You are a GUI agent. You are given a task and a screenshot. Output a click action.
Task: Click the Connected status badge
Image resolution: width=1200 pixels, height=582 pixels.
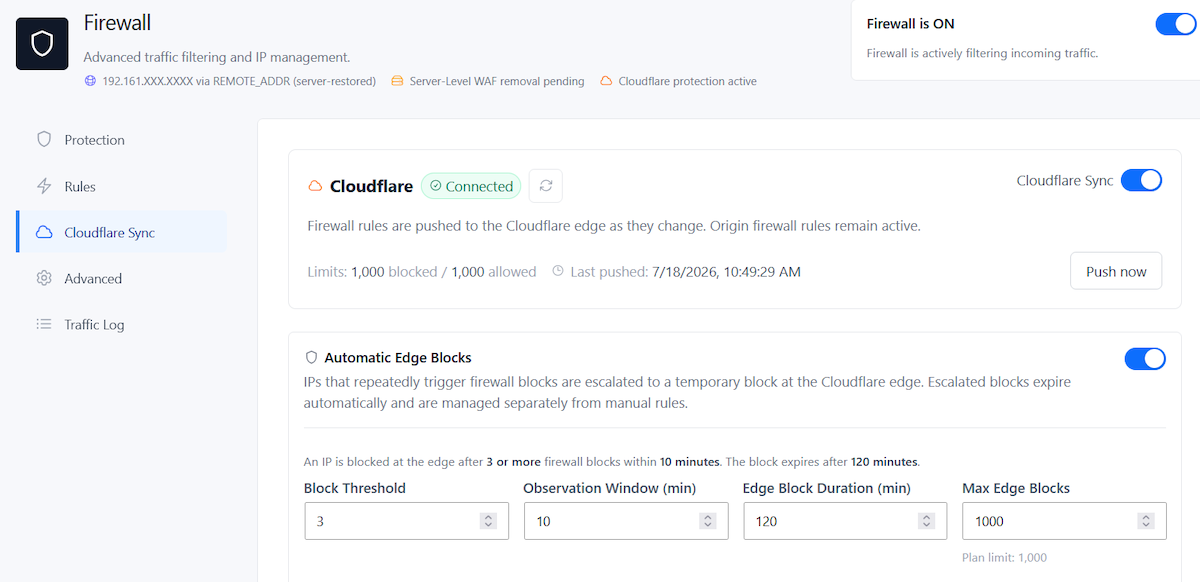(x=471, y=186)
